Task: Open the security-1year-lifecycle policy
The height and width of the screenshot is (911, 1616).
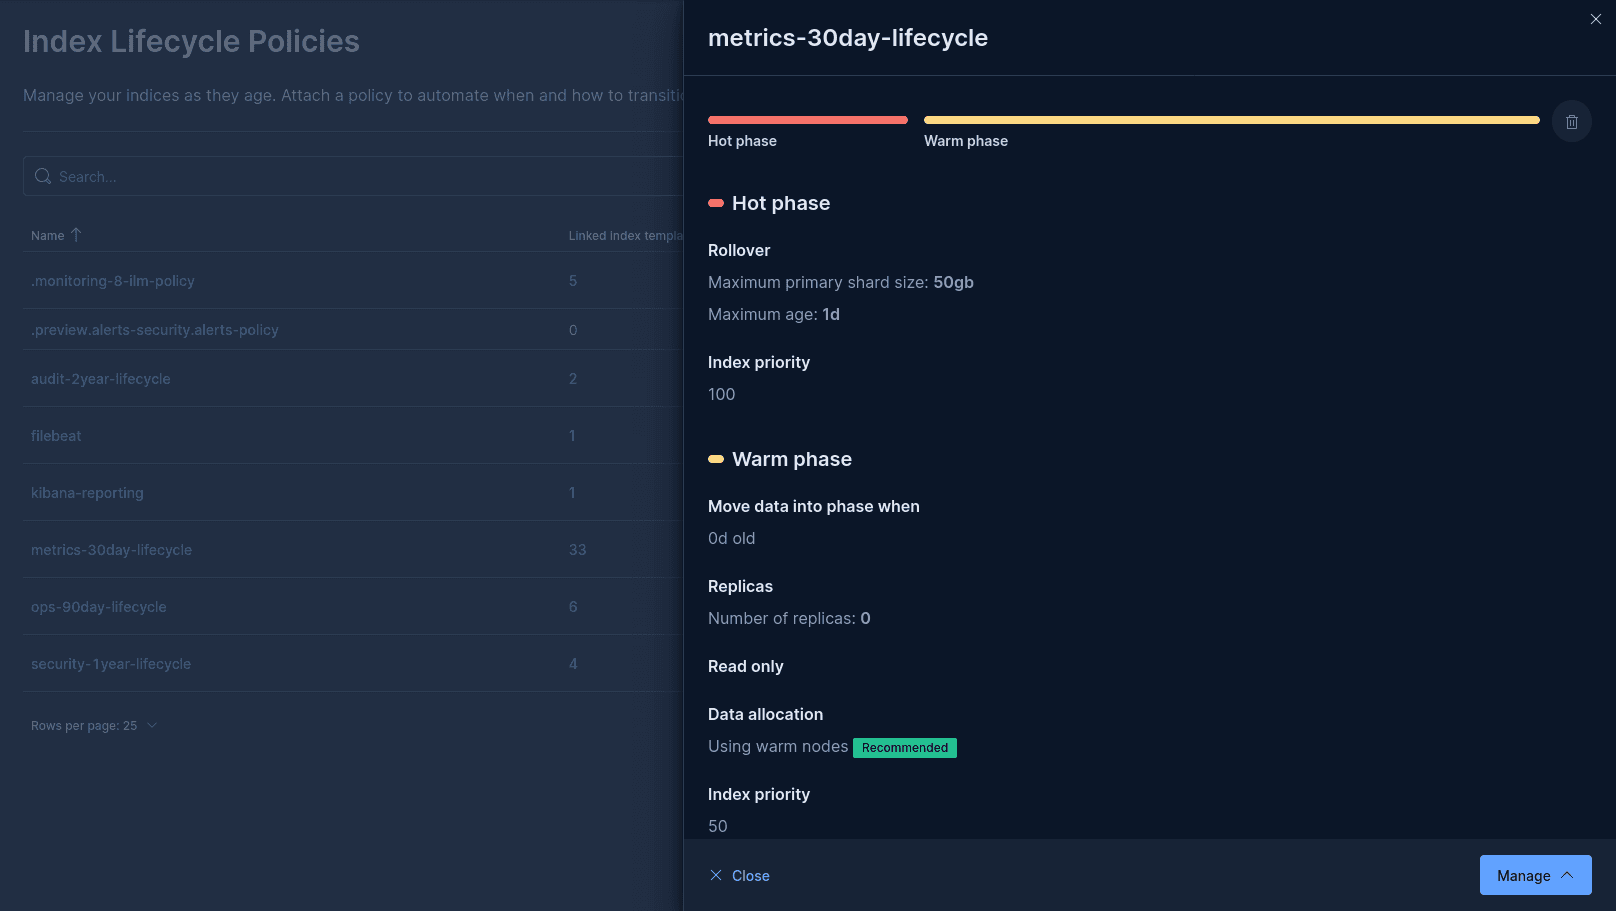Action: coord(111,664)
